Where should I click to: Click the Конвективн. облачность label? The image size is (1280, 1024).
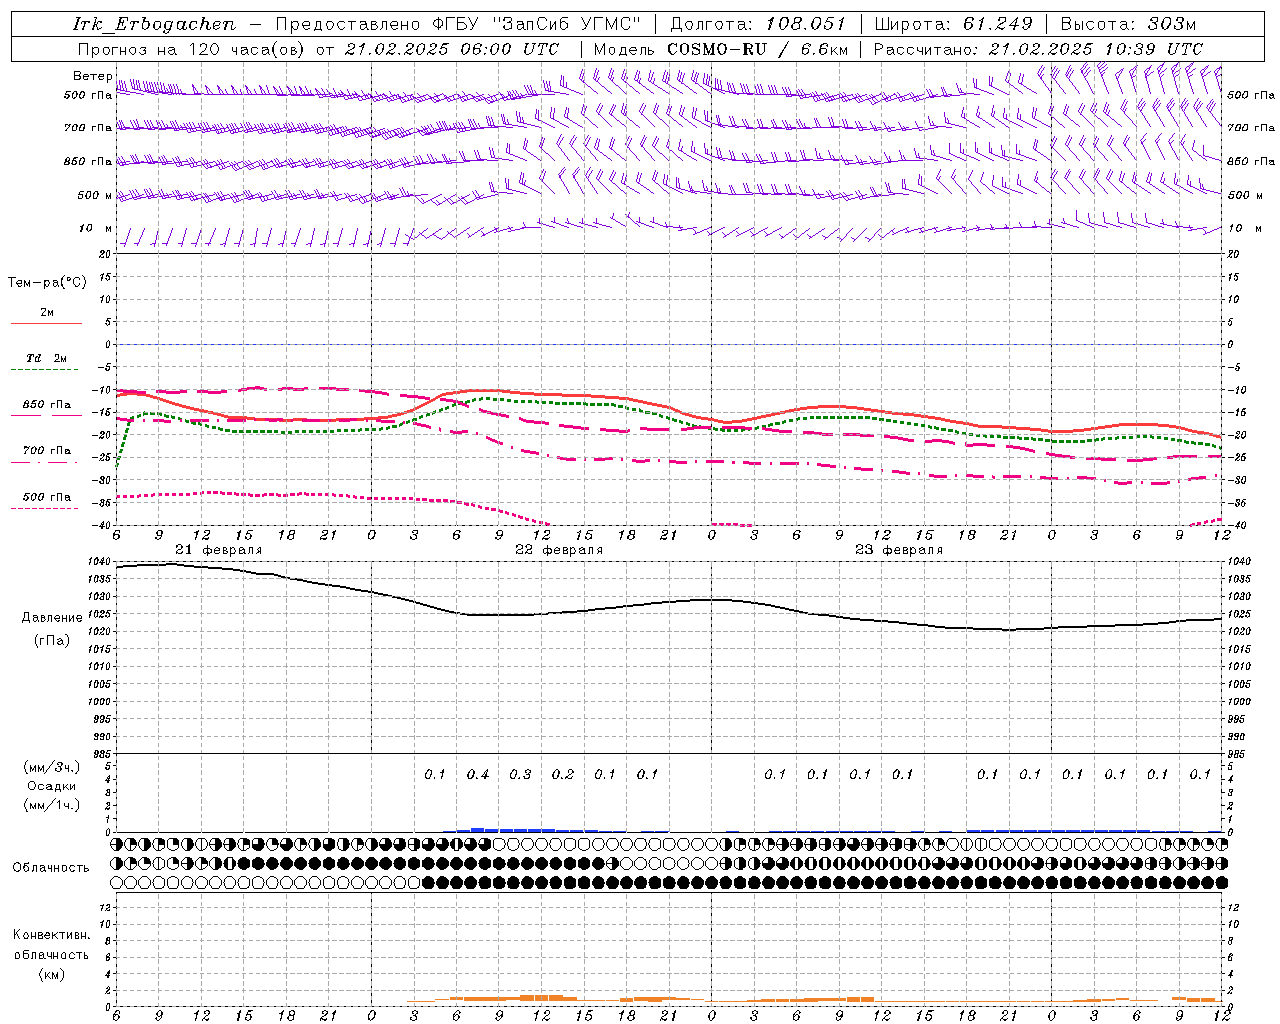tap(51, 945)
